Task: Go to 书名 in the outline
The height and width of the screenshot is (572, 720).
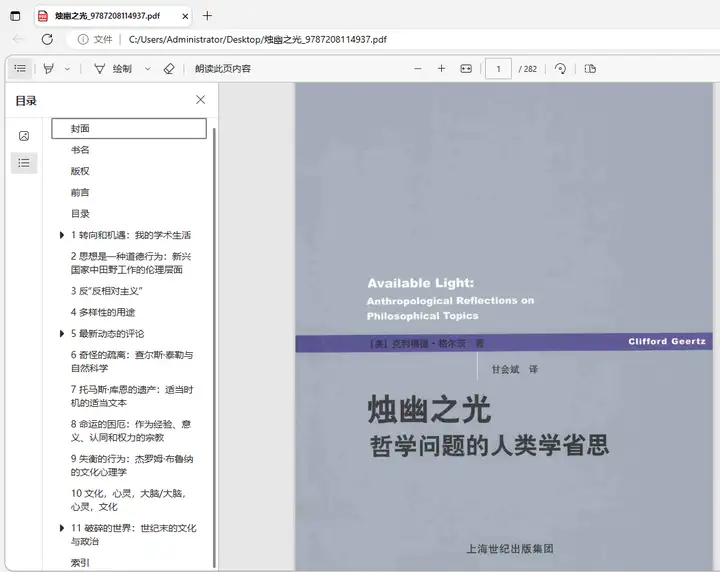Action: click(80, 150)
